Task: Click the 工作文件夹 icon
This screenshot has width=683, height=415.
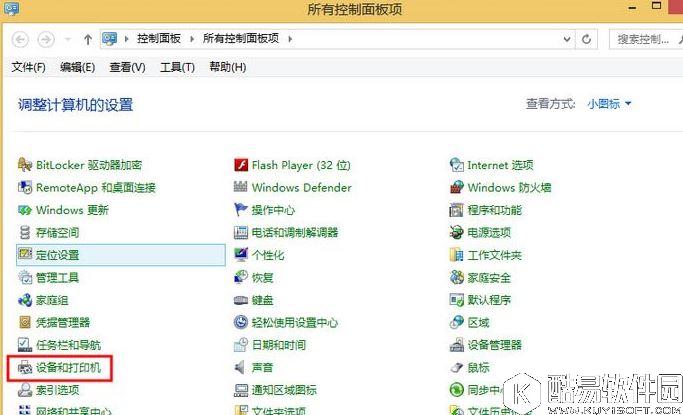Action: coord(456,255)
